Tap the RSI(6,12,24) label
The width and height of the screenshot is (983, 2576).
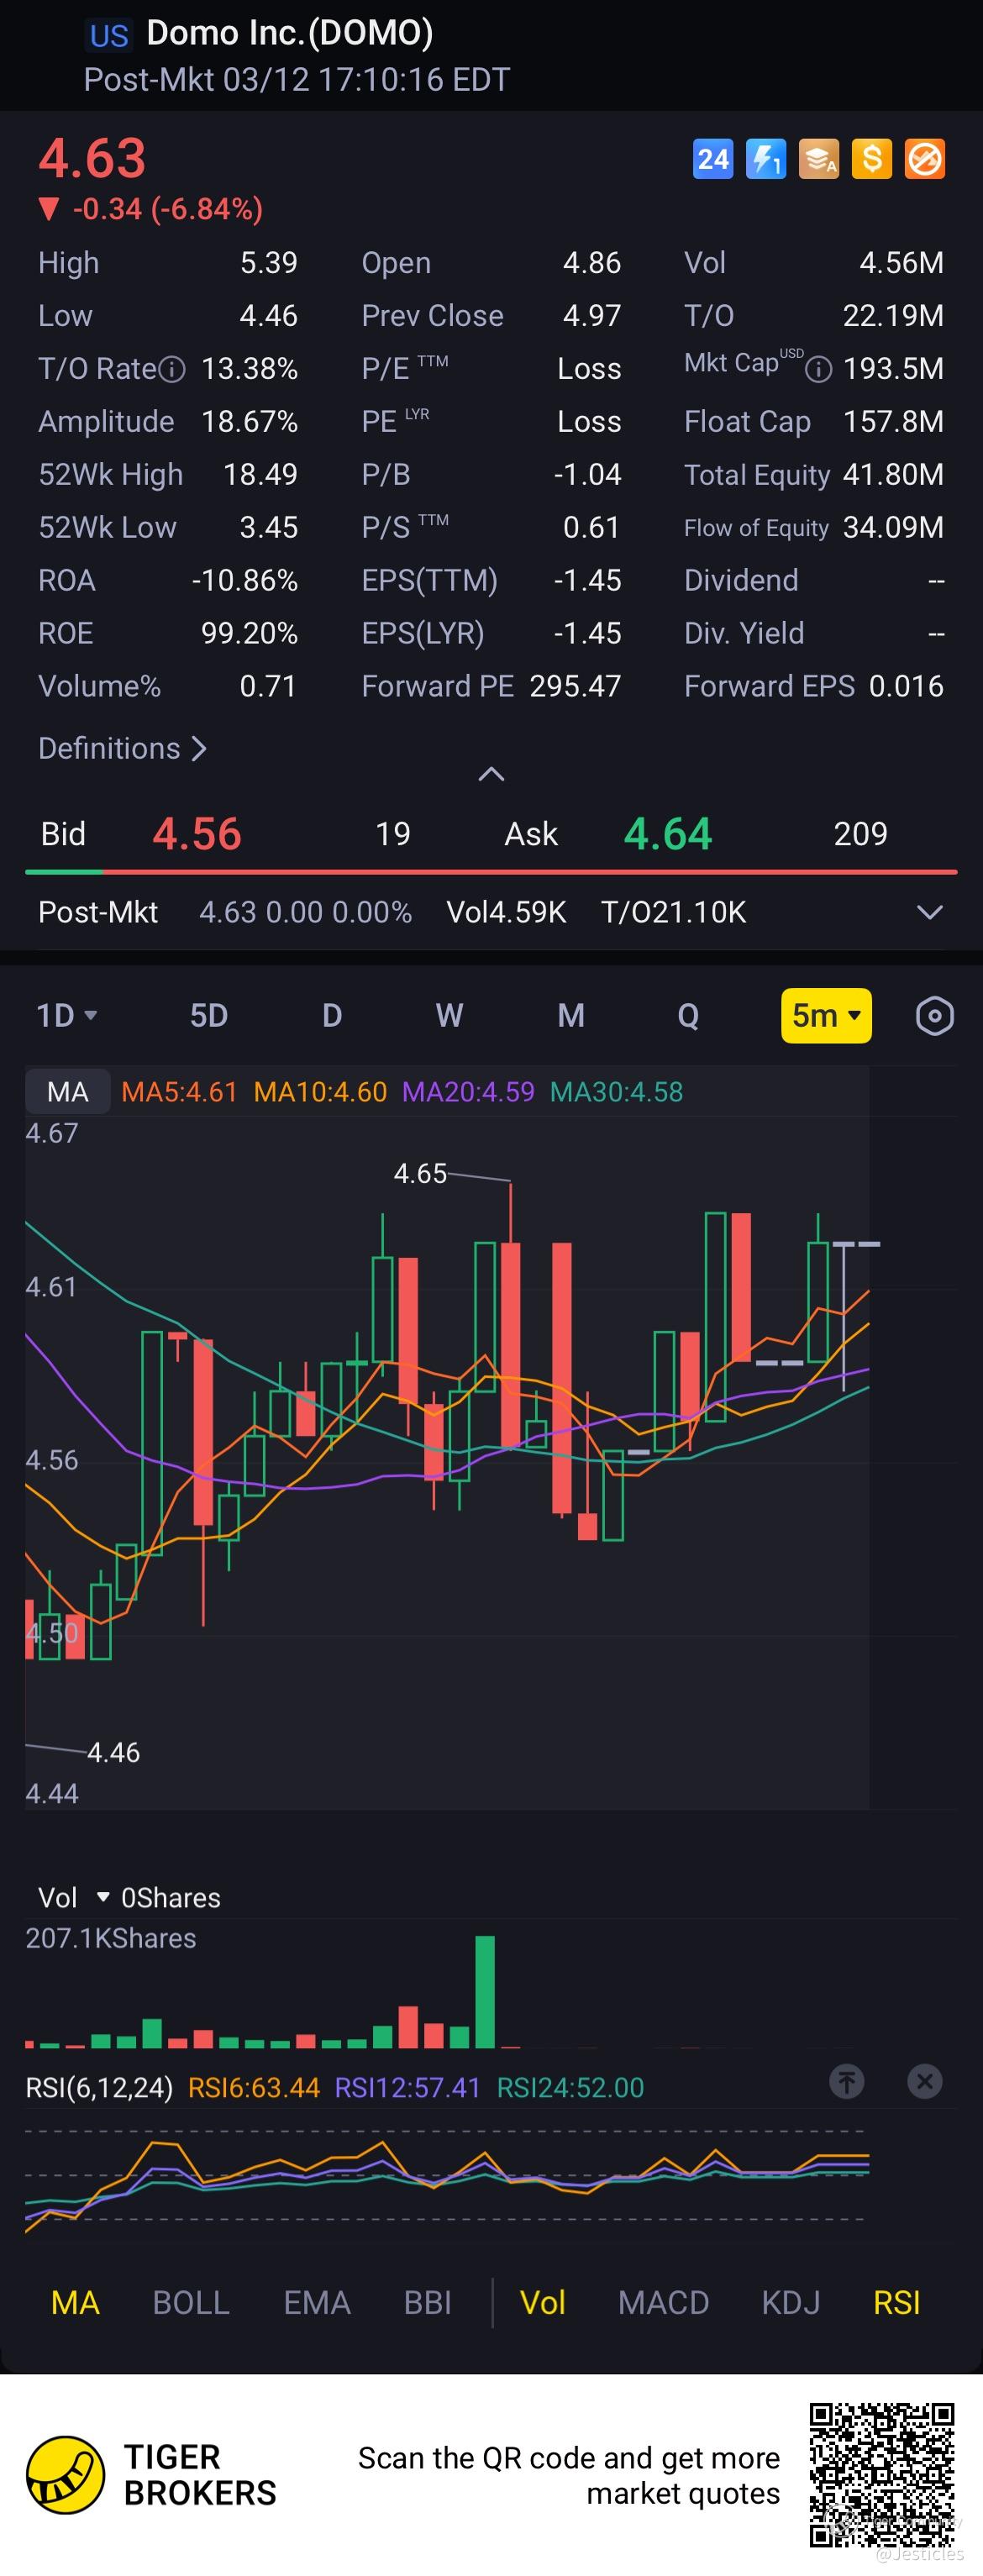coord(99,2088)
